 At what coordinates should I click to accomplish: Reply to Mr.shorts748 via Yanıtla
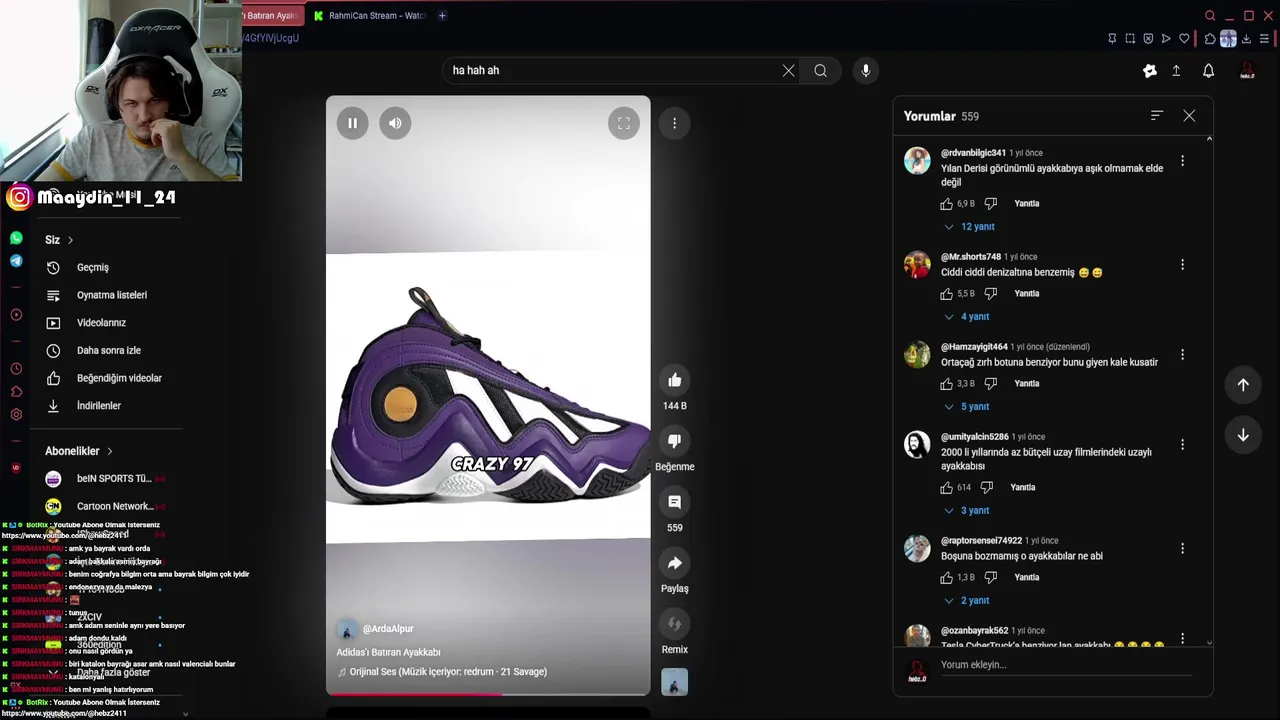click(x=1027, y=293)
